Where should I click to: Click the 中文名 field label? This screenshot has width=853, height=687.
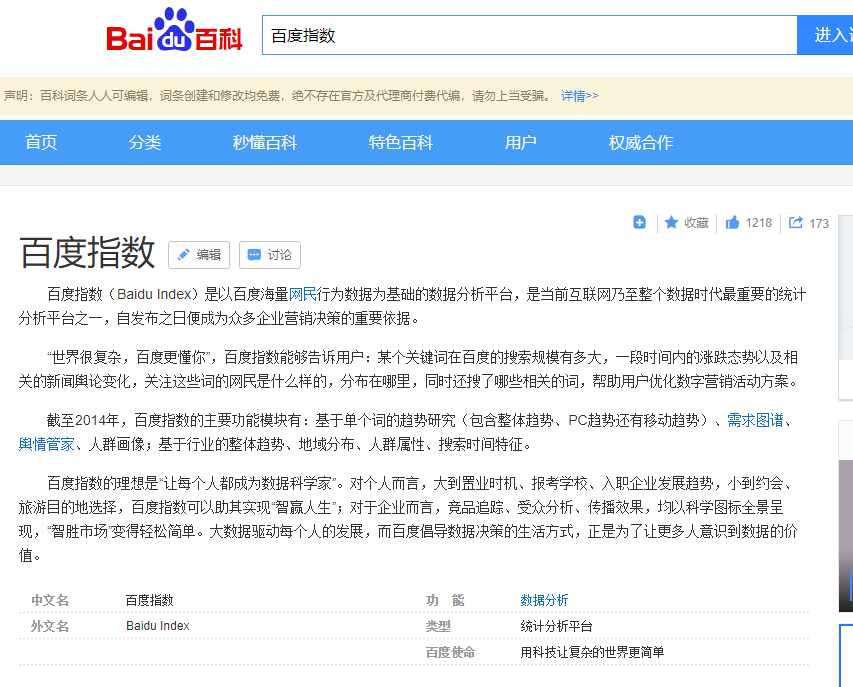tap(50, 600)
